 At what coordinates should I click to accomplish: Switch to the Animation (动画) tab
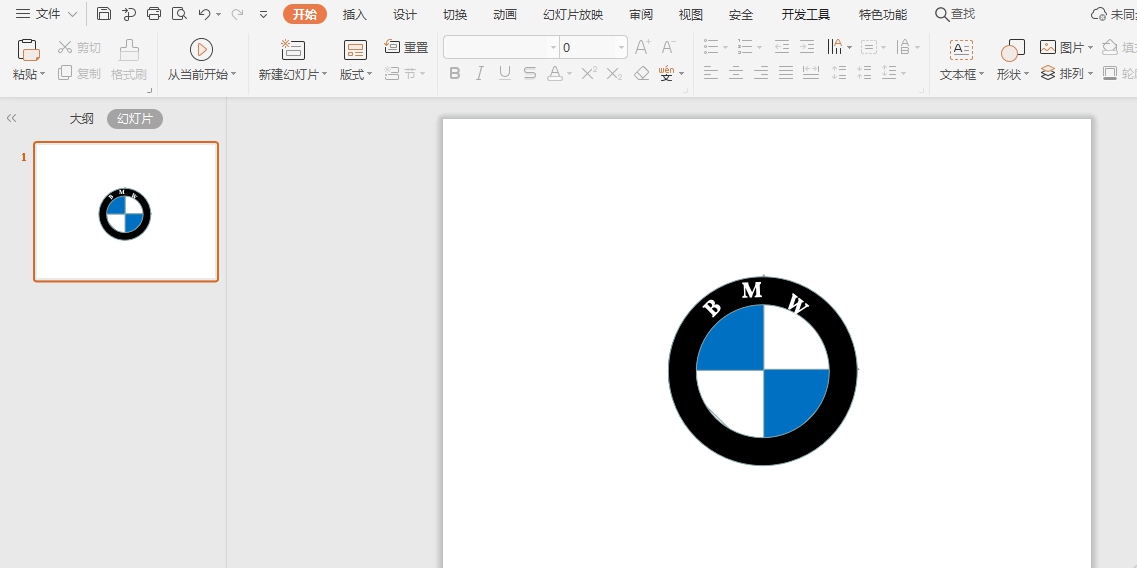coord(505,15)
